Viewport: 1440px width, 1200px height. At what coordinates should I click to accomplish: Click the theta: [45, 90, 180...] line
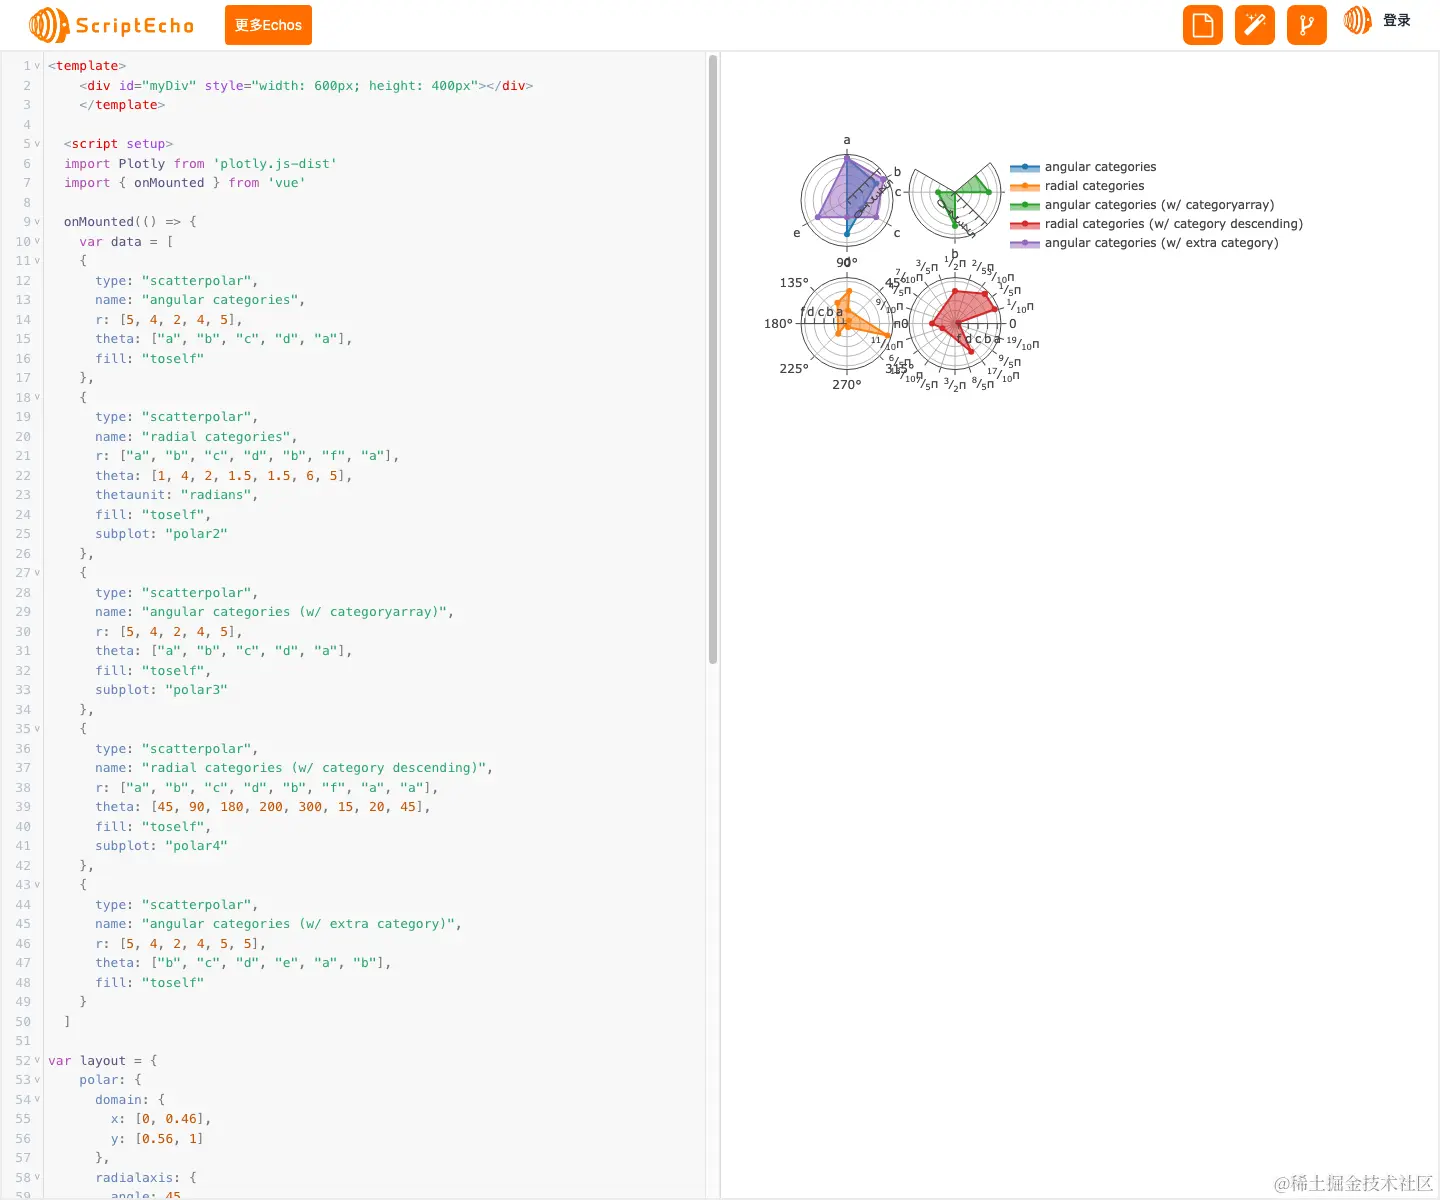click(x=263, y=807)
